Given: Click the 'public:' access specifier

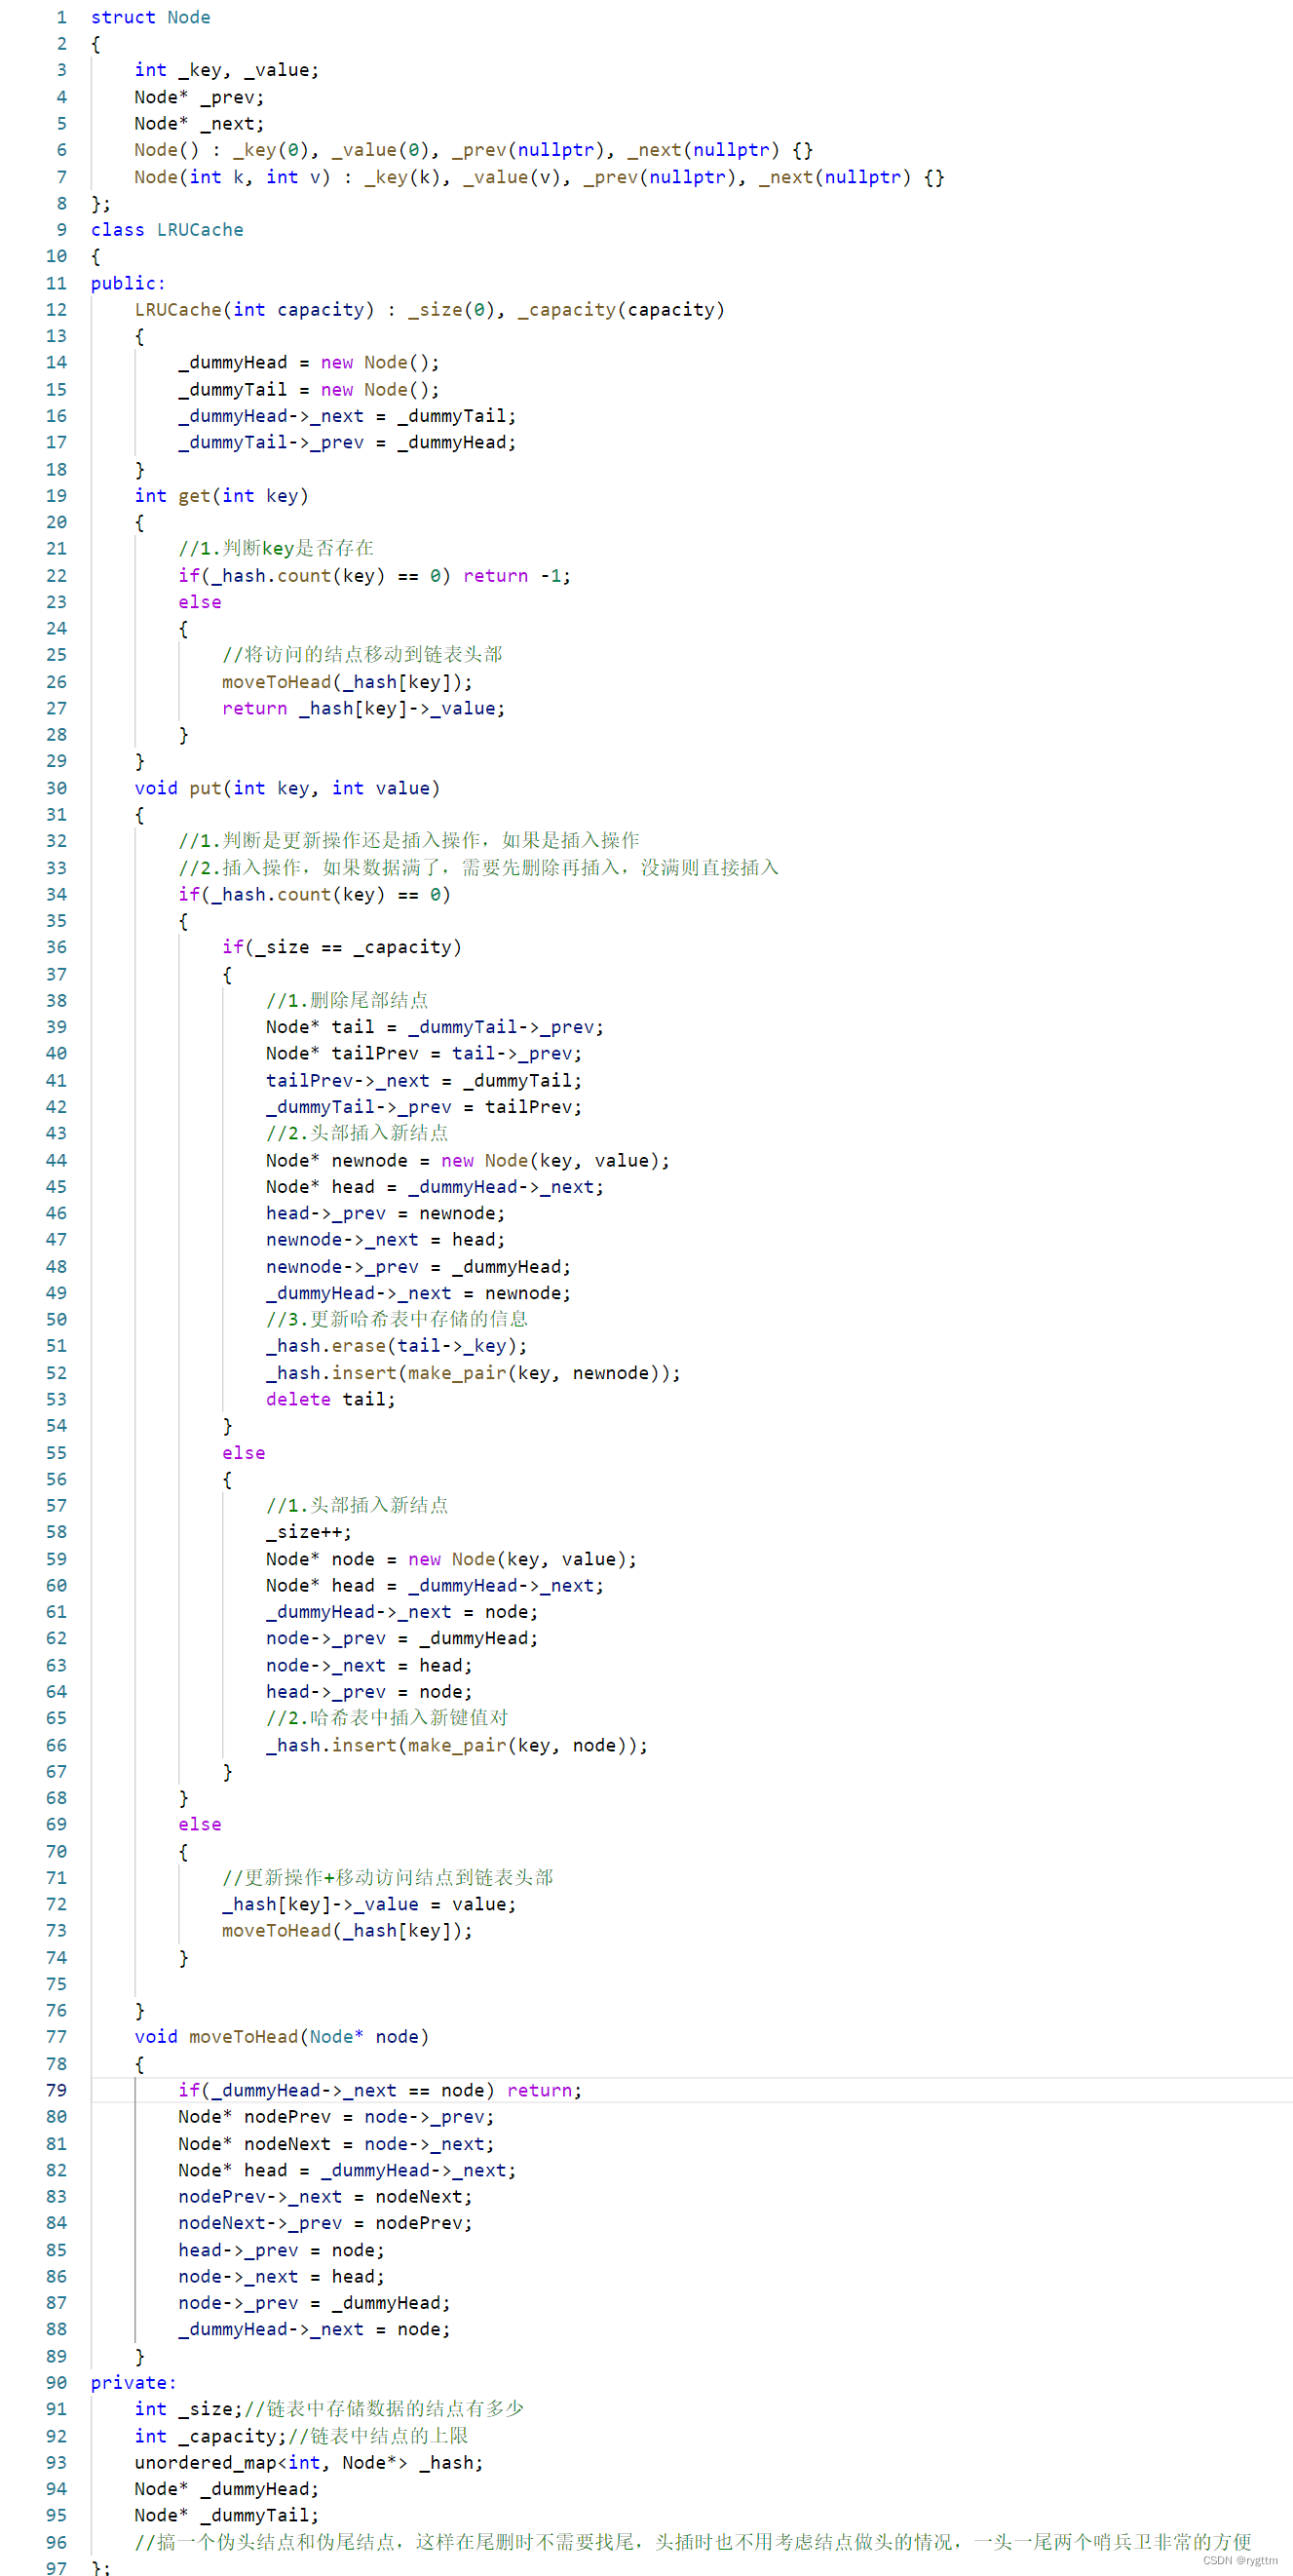Looking at the screenshot, I should pos(128,283).
